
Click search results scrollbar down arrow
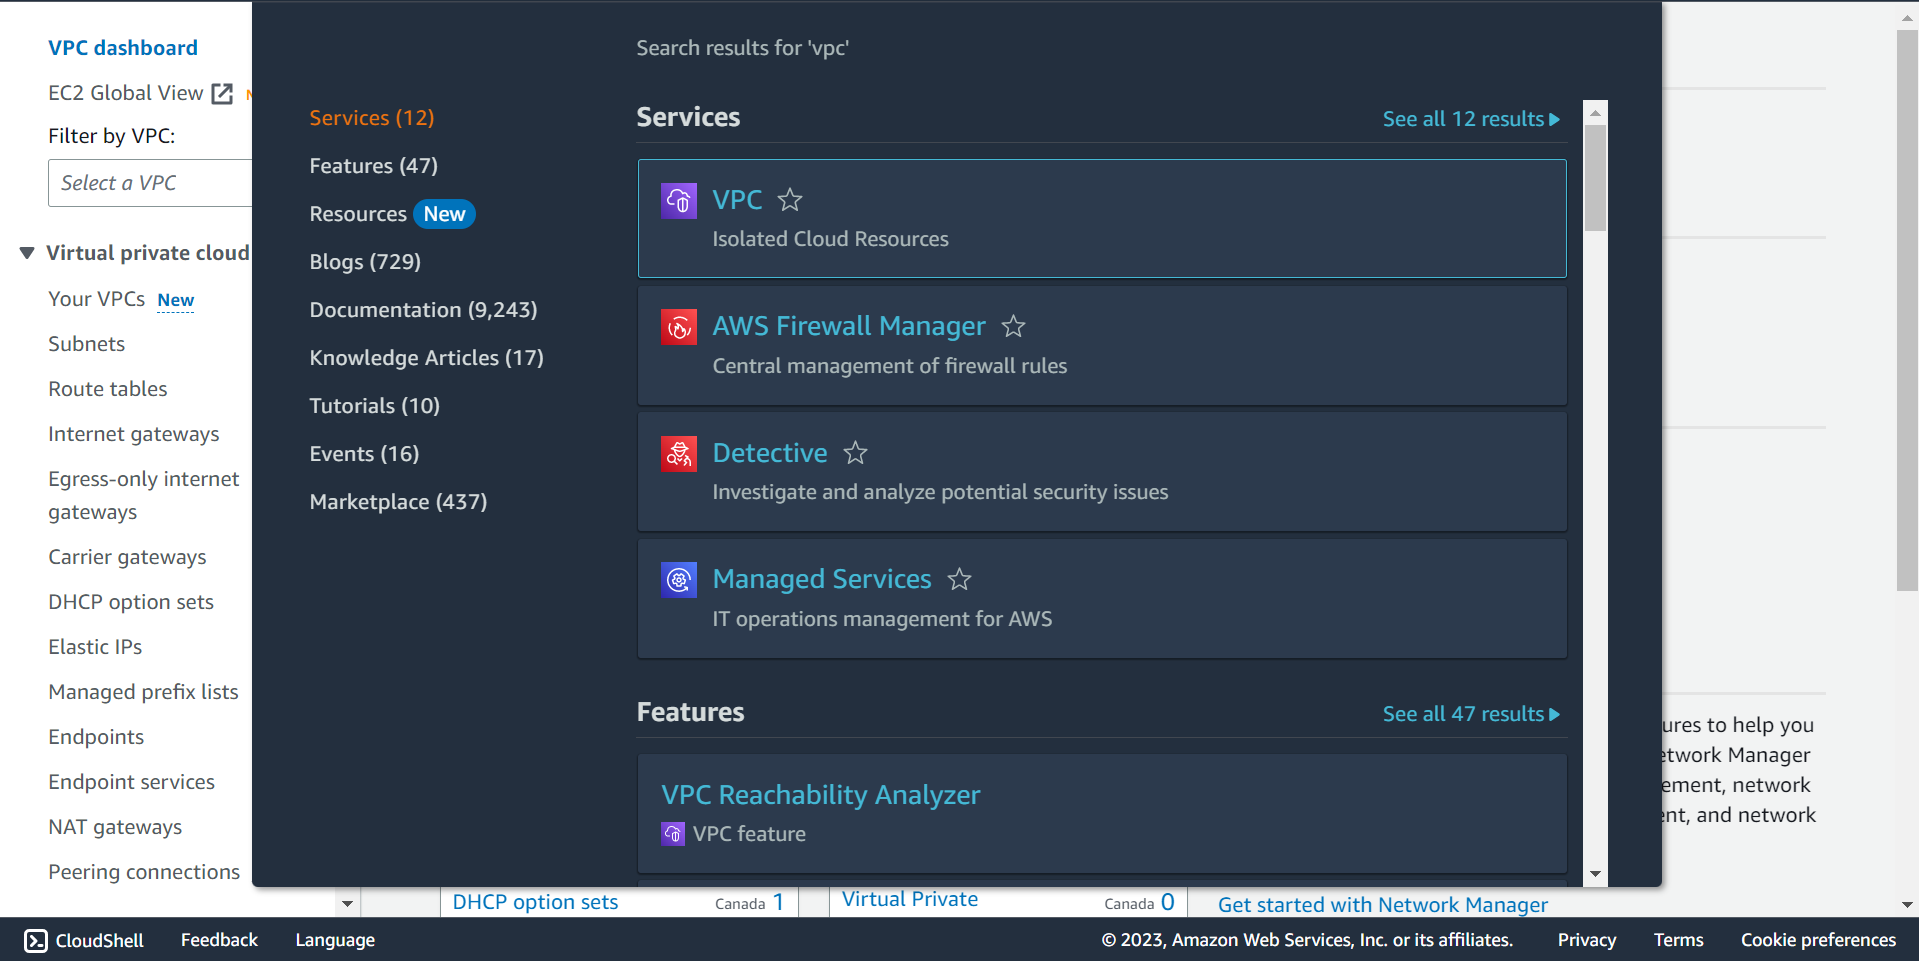[1595, 874]
